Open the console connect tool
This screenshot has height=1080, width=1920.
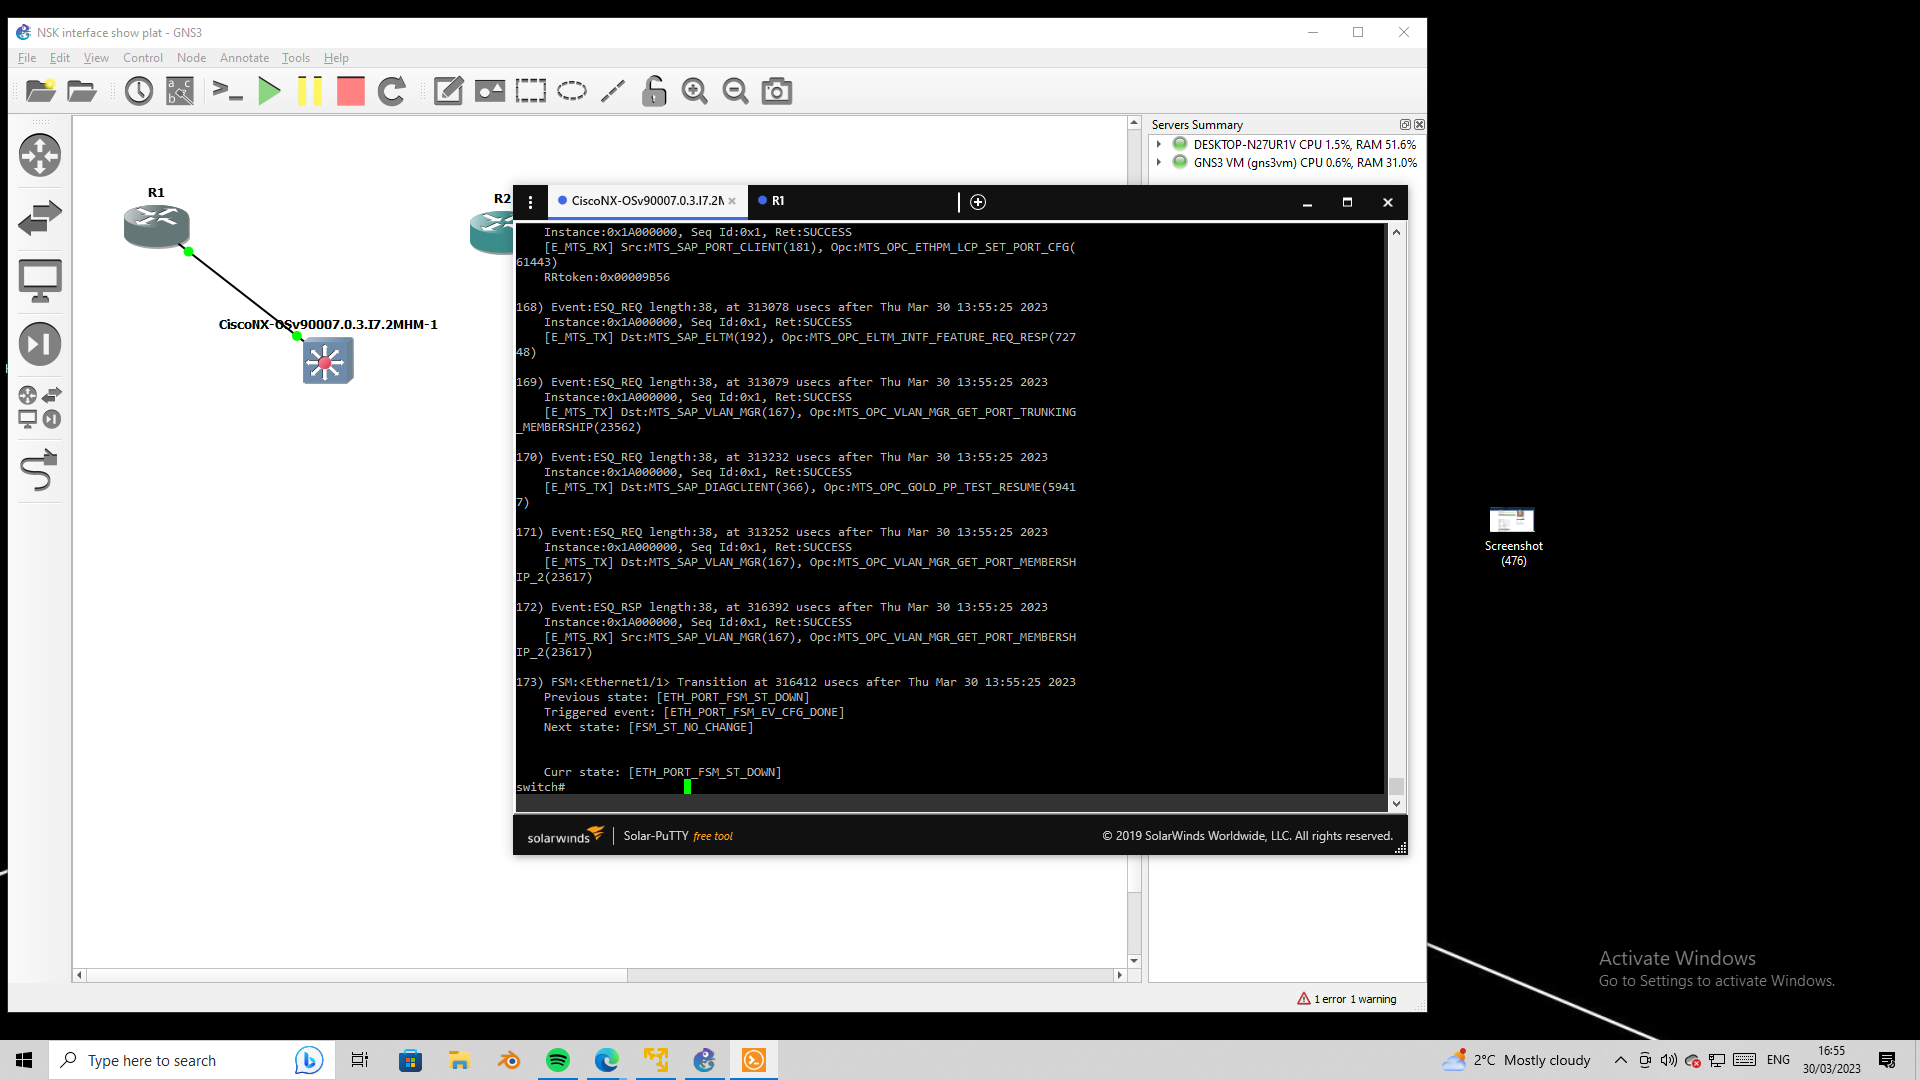(x=228, y=90)
